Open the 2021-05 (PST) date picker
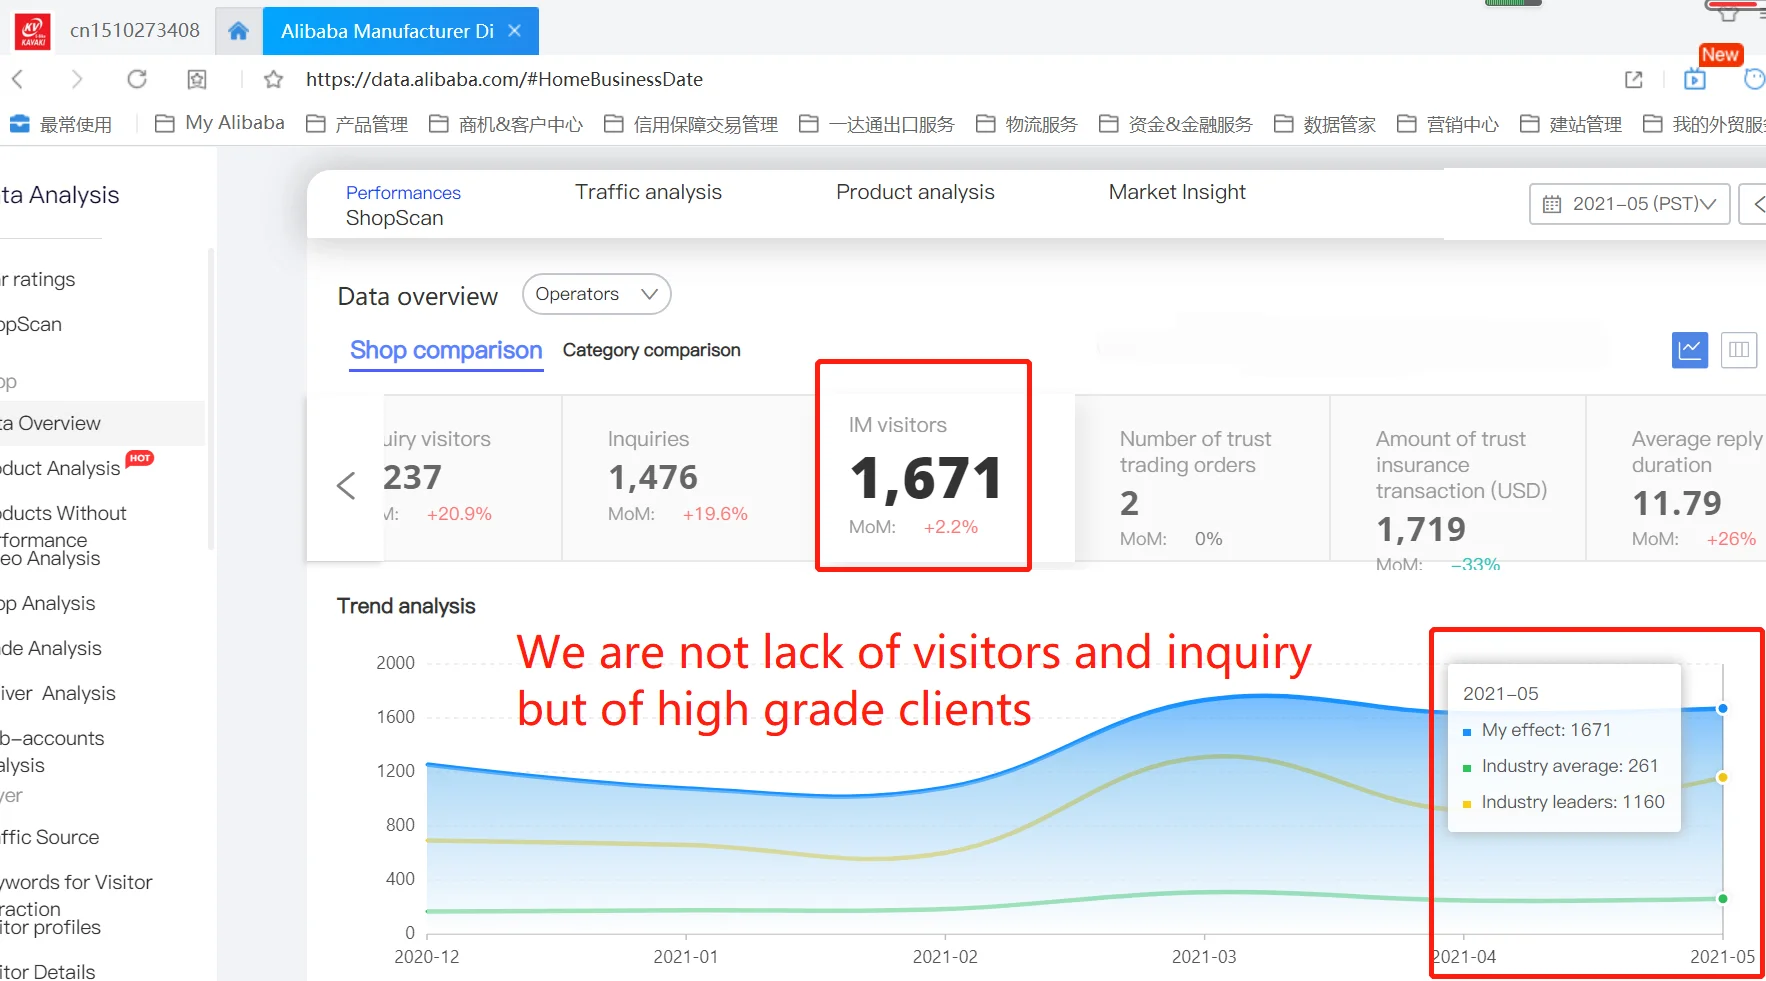 [1629, 204]
